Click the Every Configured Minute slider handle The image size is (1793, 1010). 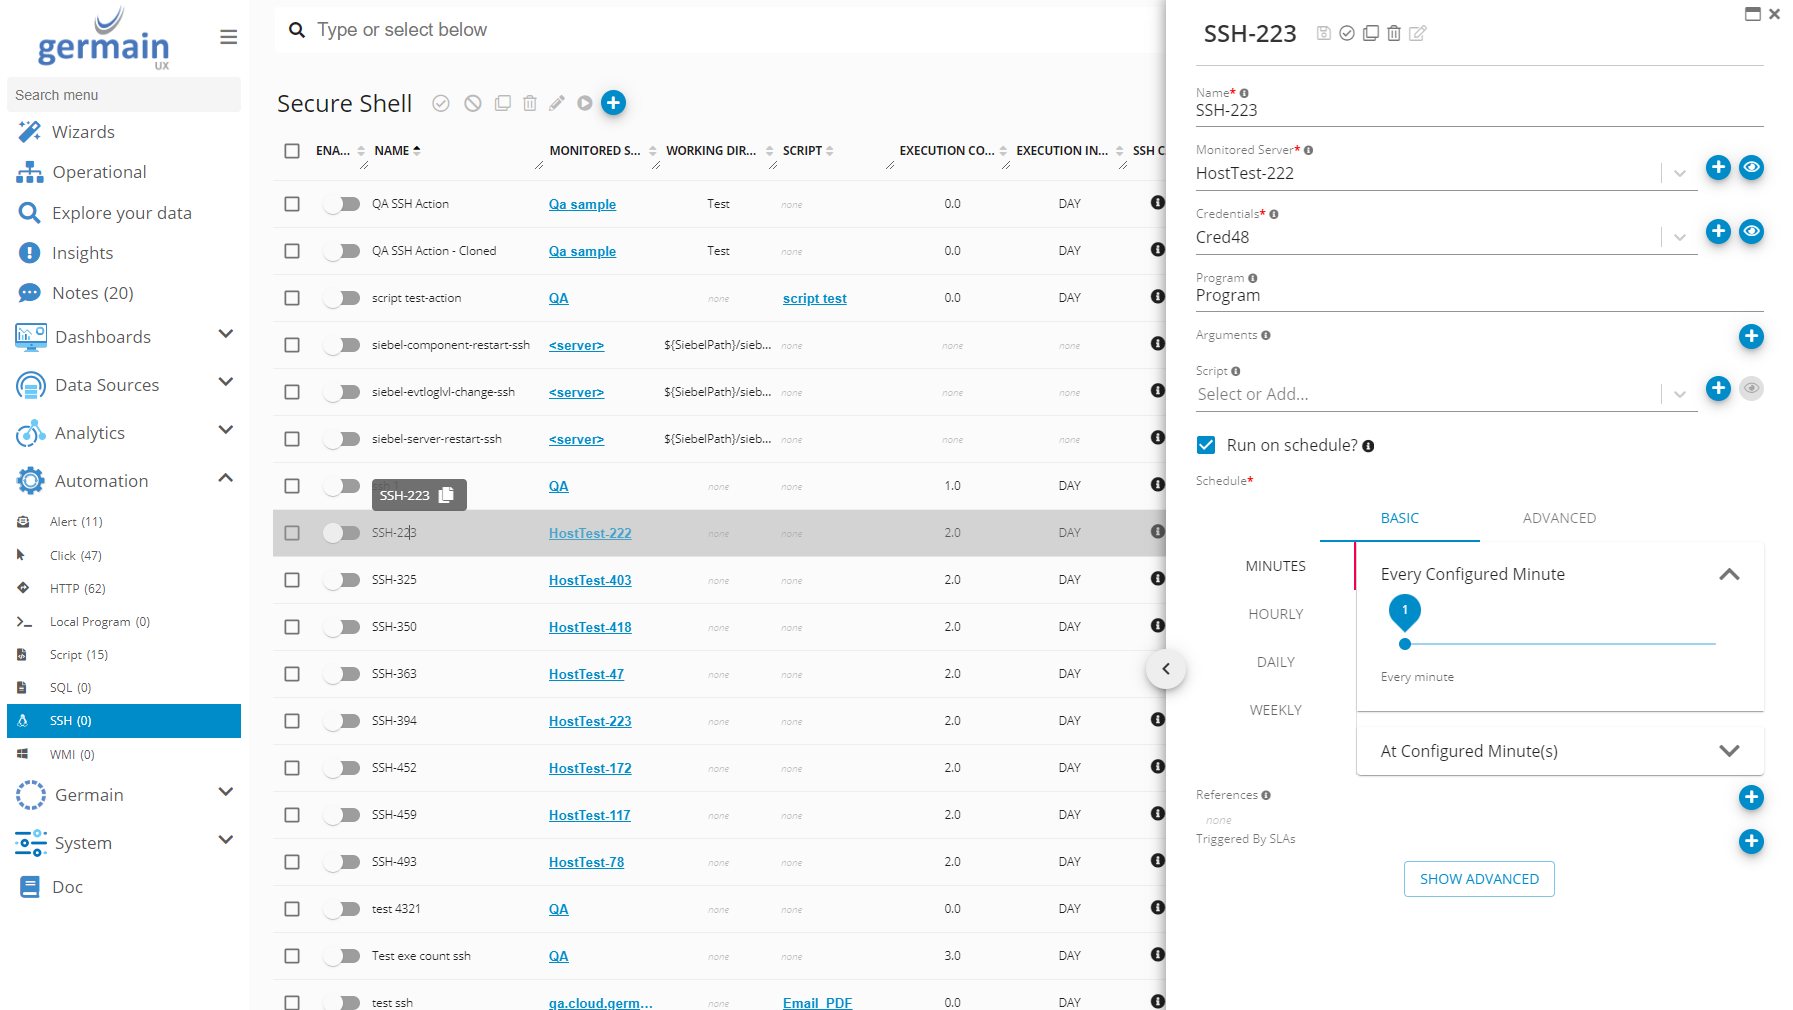point(1405,644)
